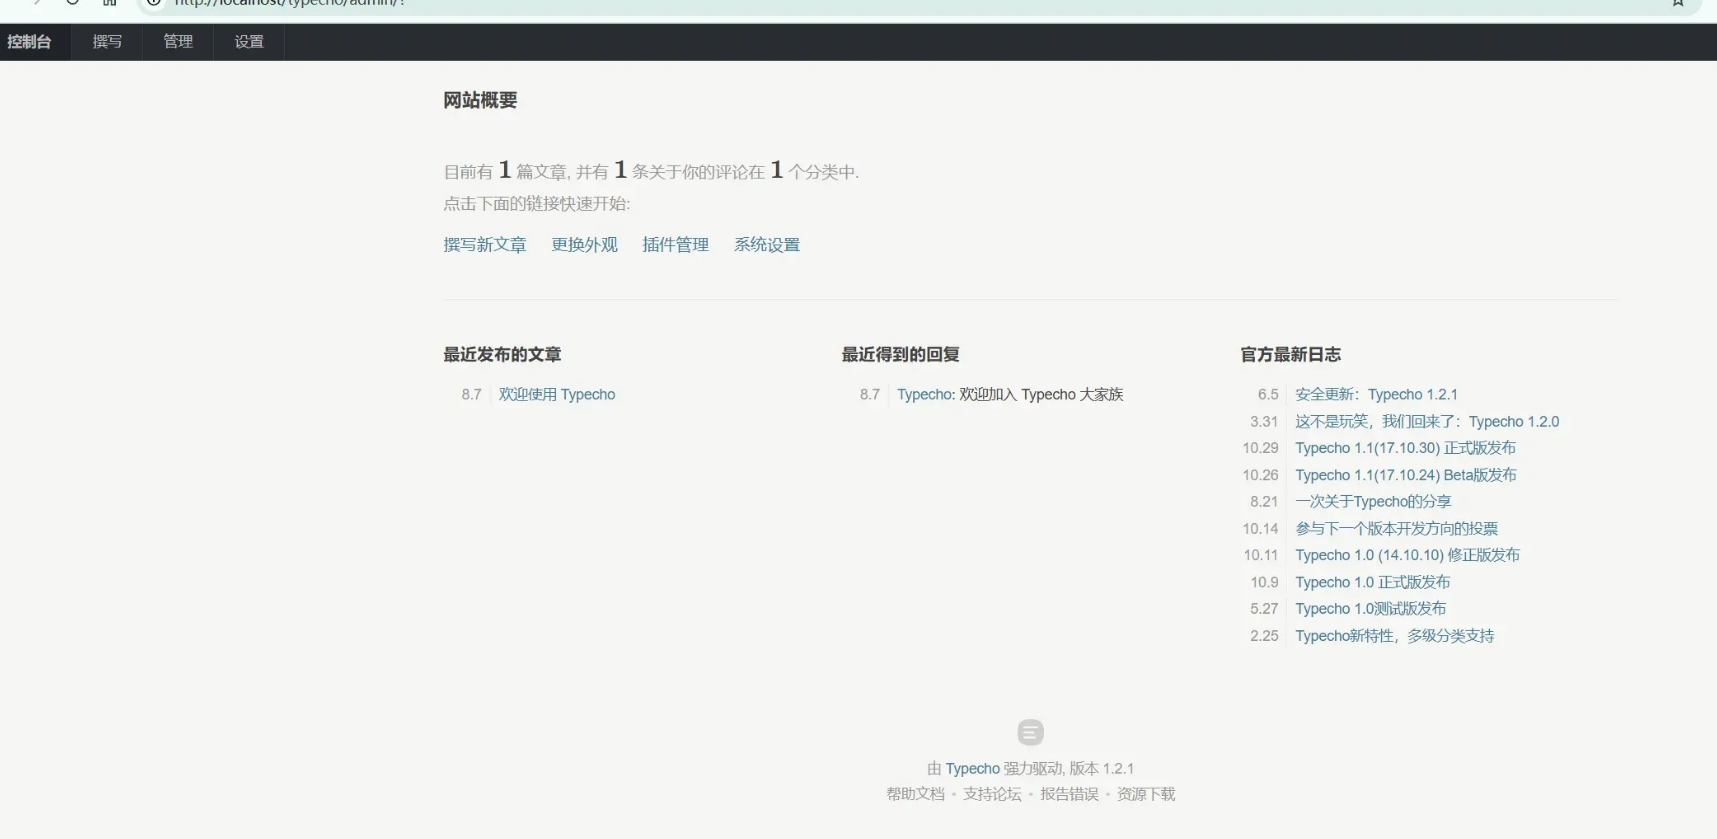This screenshot has width=1717, height=839.
Task: Go to 更换外观 theme link
Action: tap(584, 245)
